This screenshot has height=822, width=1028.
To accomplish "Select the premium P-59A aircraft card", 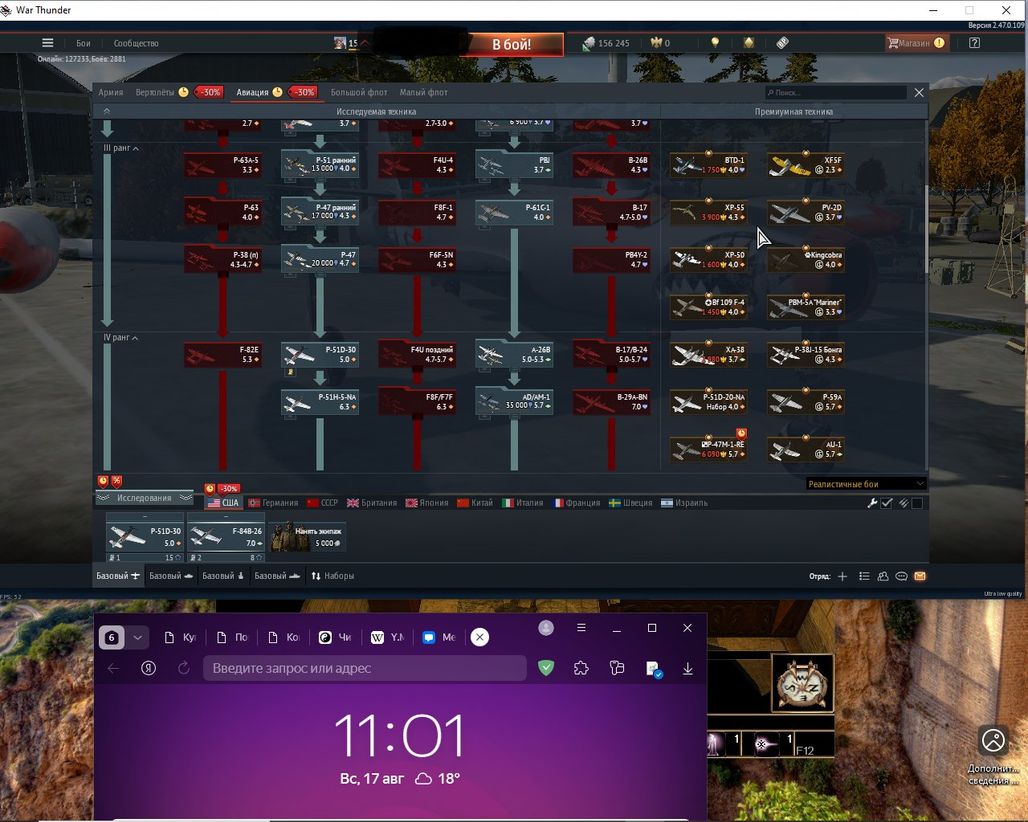I will (x=806, y=401).
